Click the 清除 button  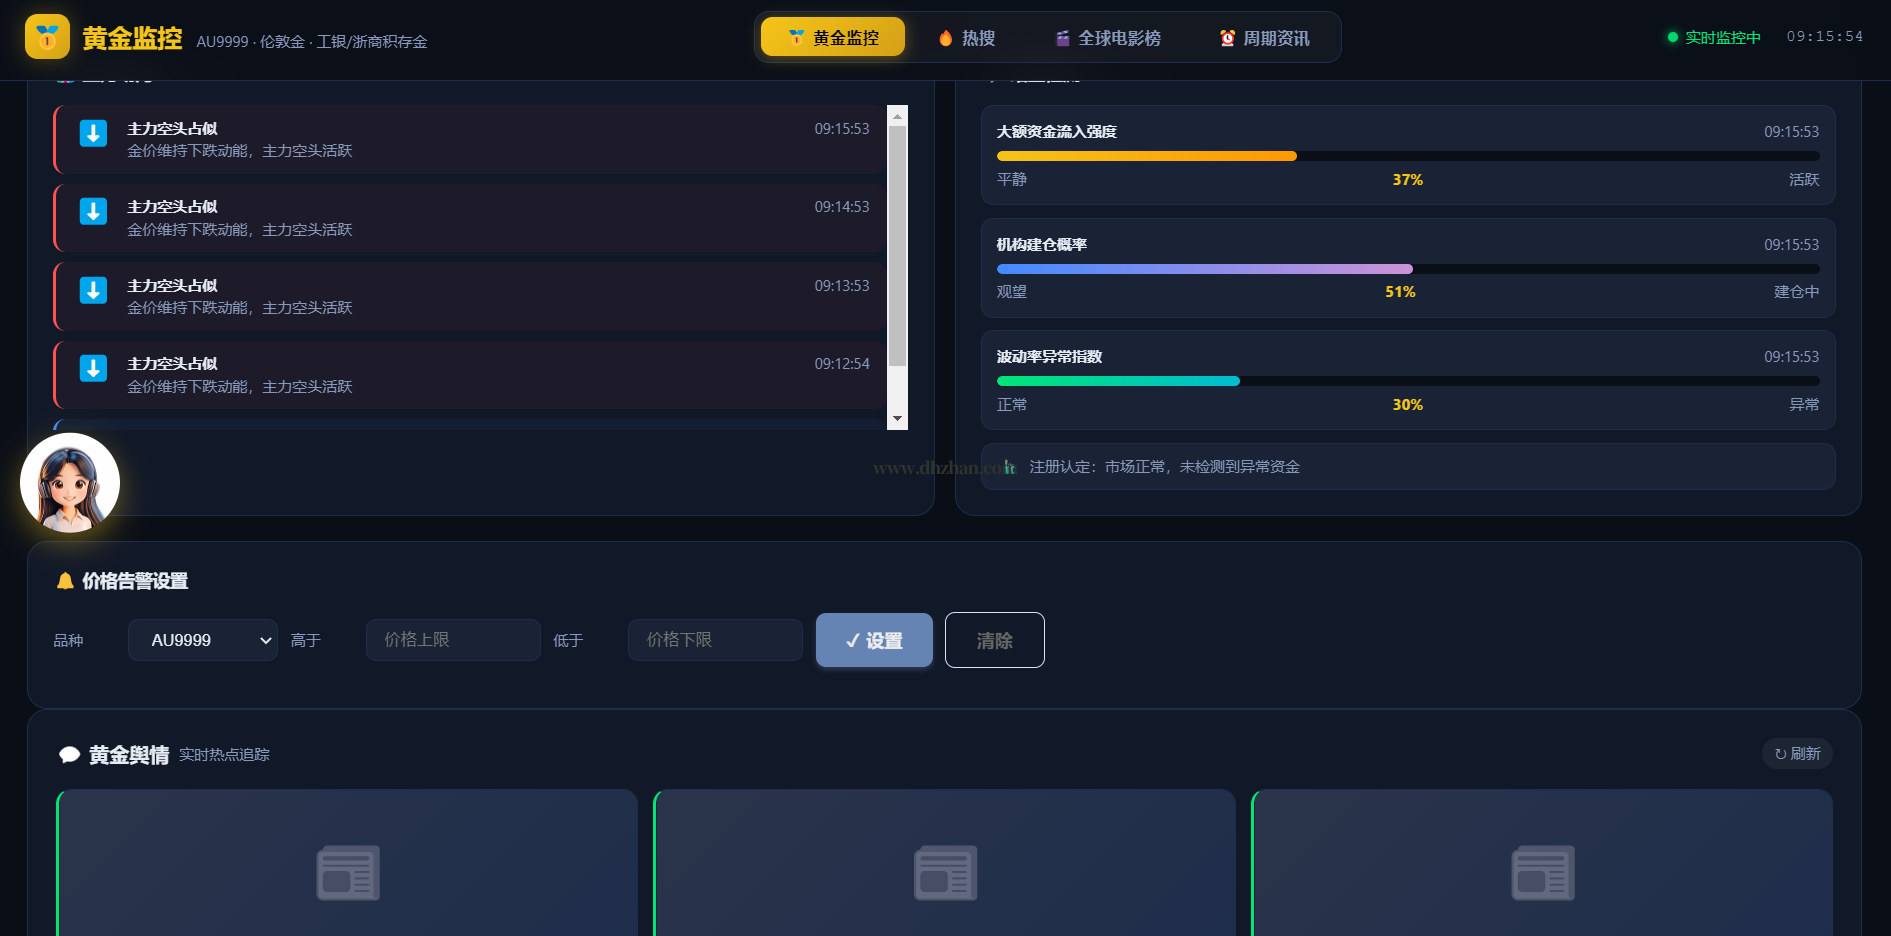click(x=994, y=640)
